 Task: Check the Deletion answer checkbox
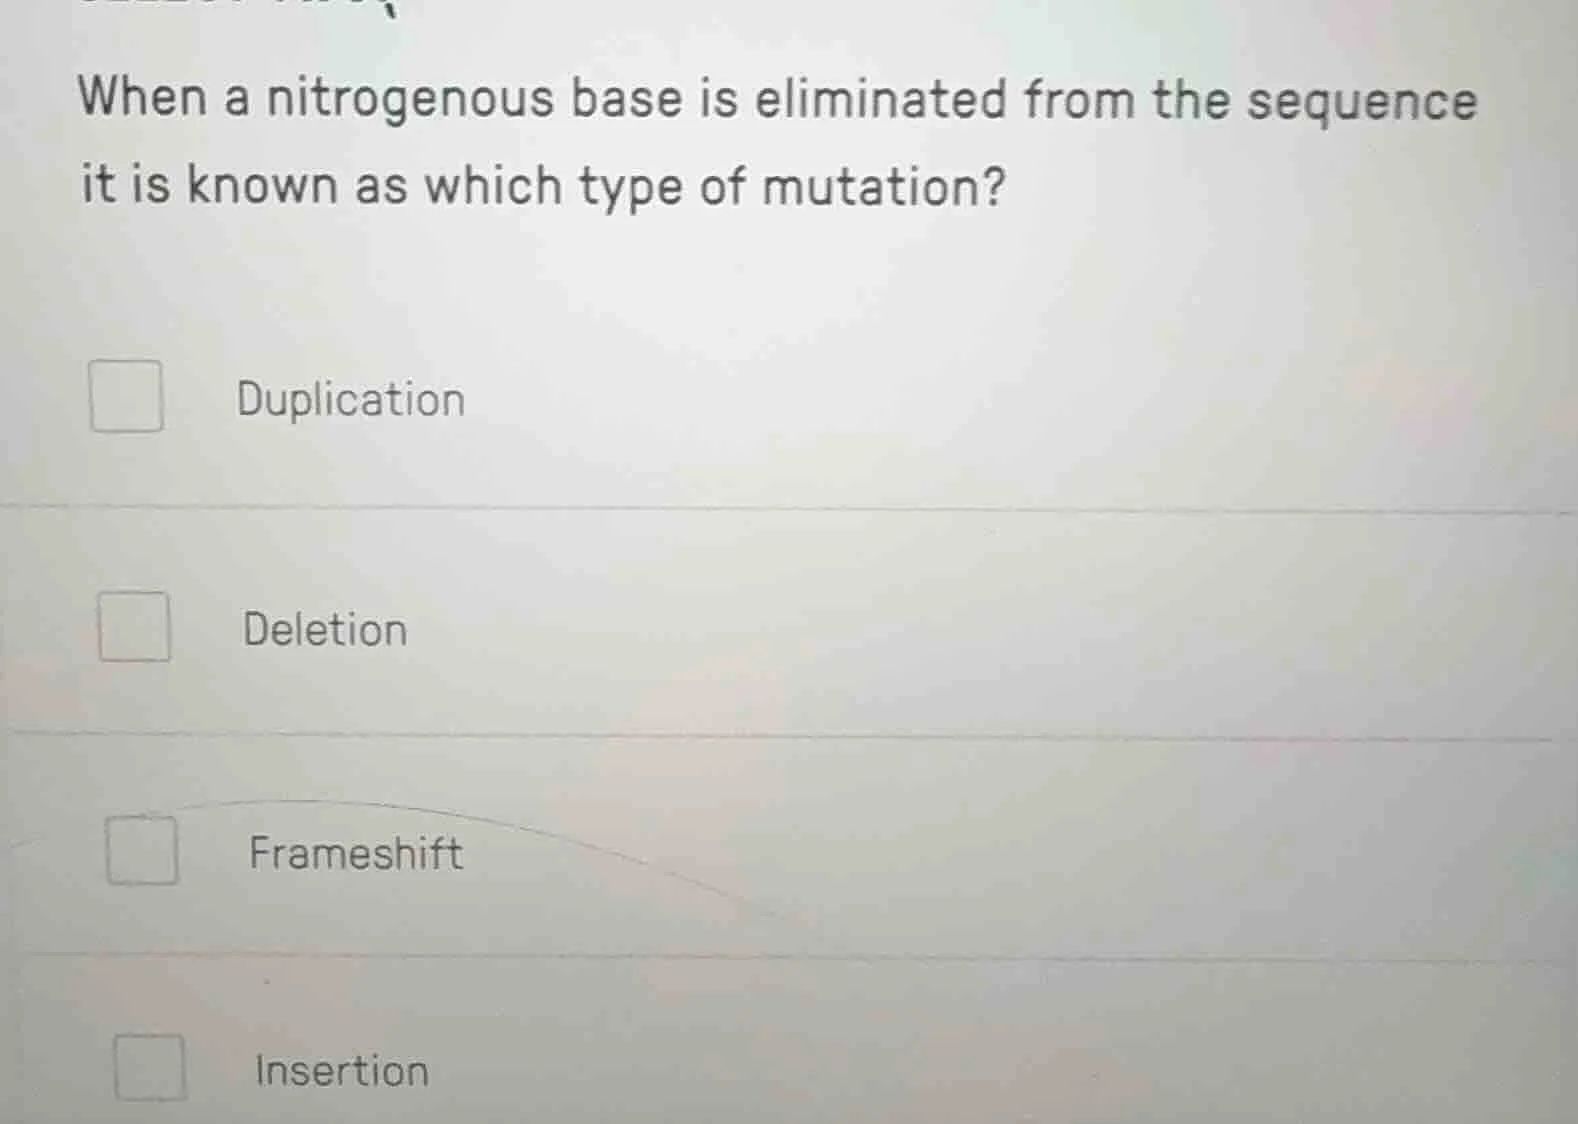point(136,628)
